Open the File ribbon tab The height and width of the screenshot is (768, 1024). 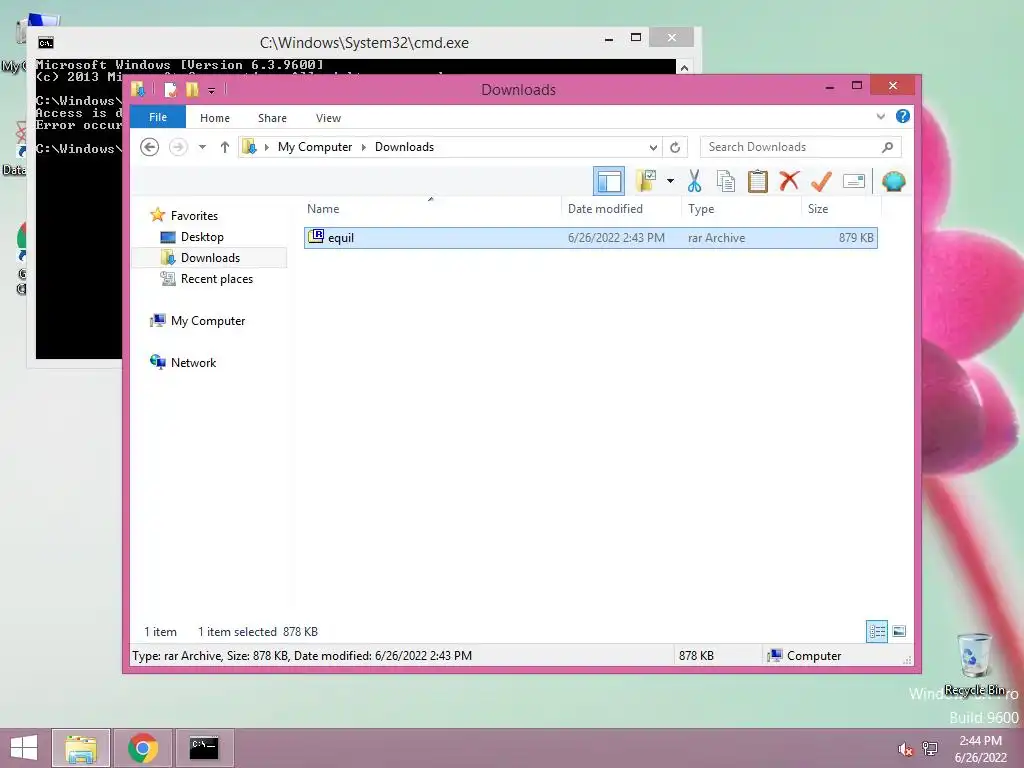click(158, 118)
